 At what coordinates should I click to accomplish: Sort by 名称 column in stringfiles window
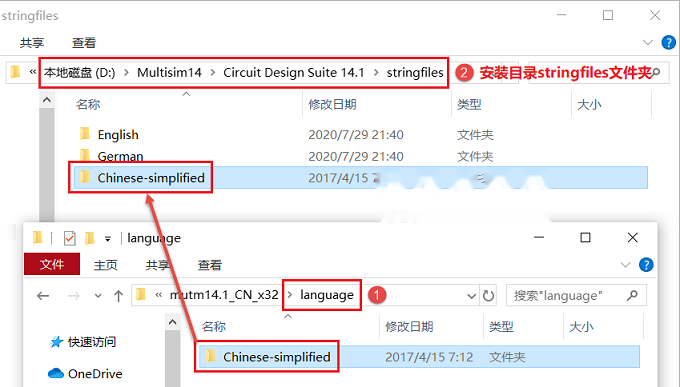pos(88,105)
